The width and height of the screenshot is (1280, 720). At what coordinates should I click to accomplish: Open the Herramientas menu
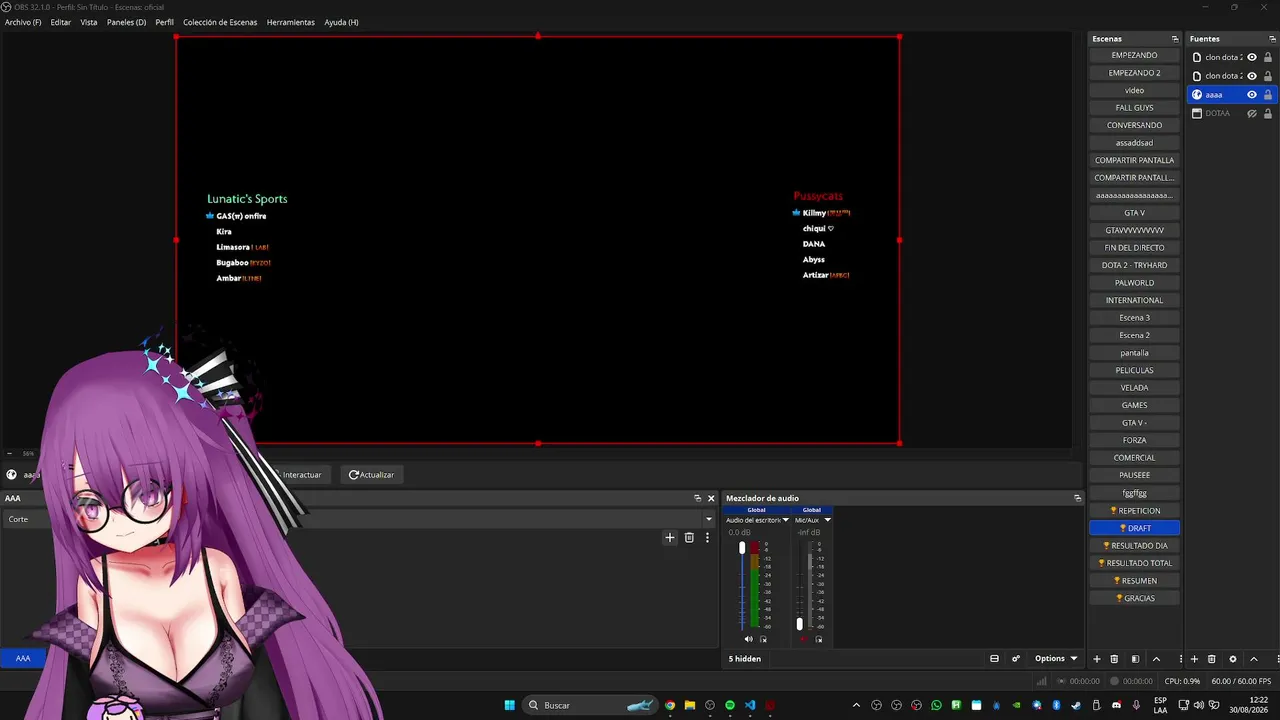291,22
